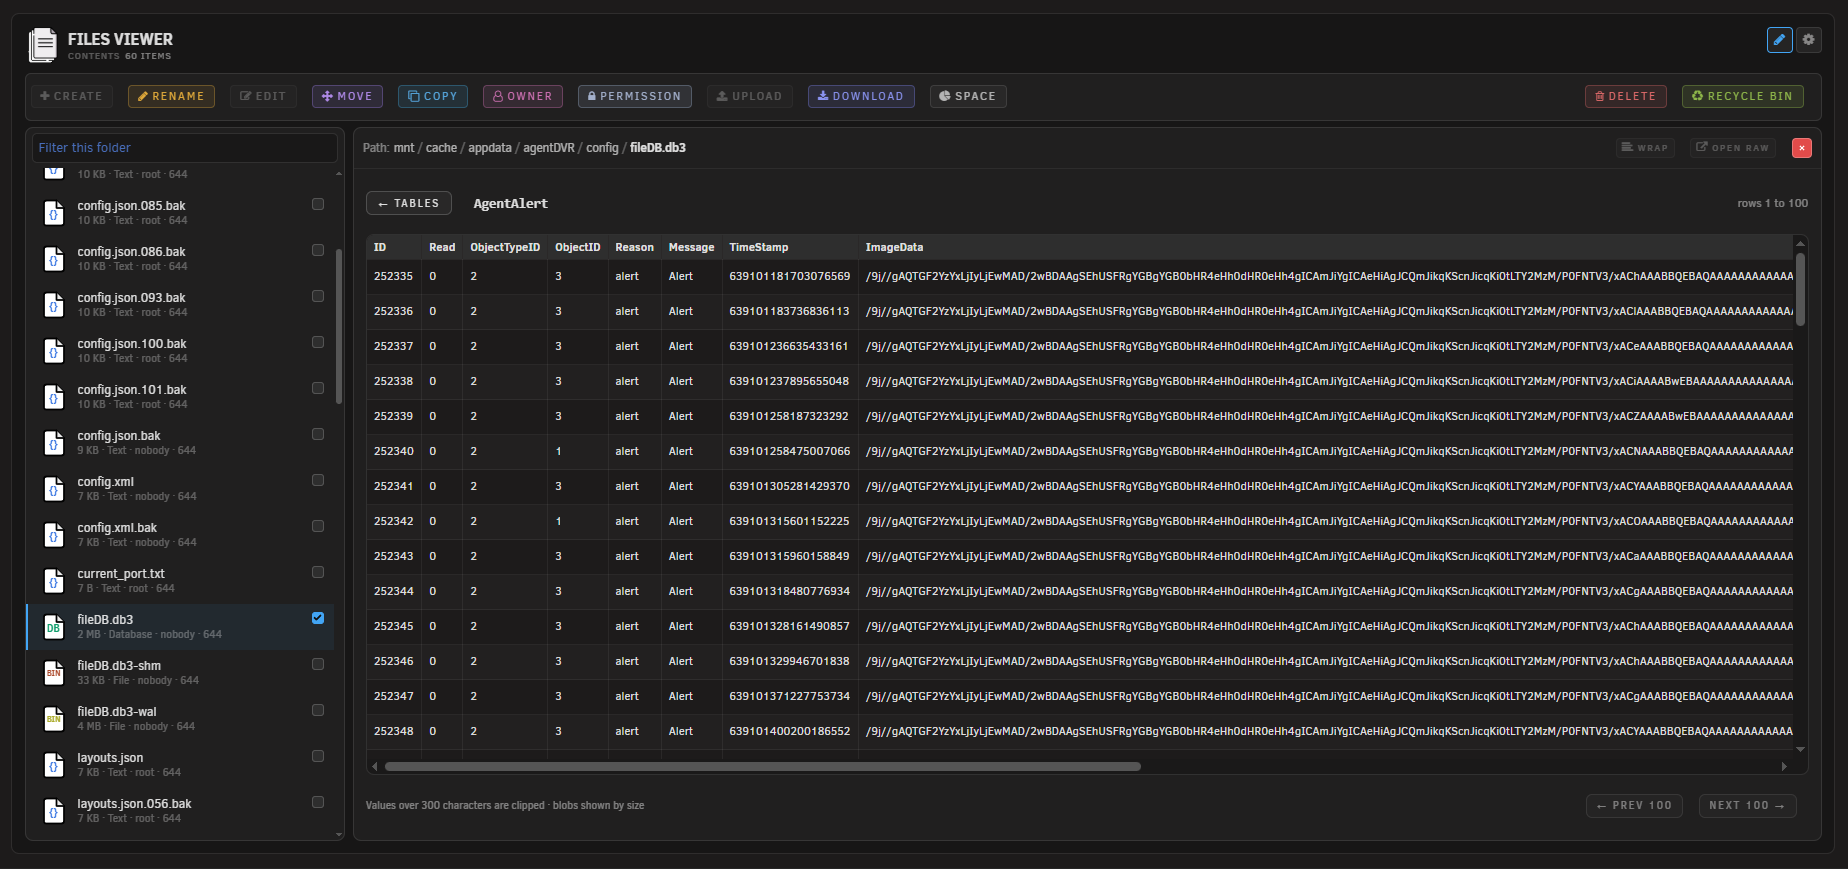Click the Owner toolbar button

pos(523,96)
